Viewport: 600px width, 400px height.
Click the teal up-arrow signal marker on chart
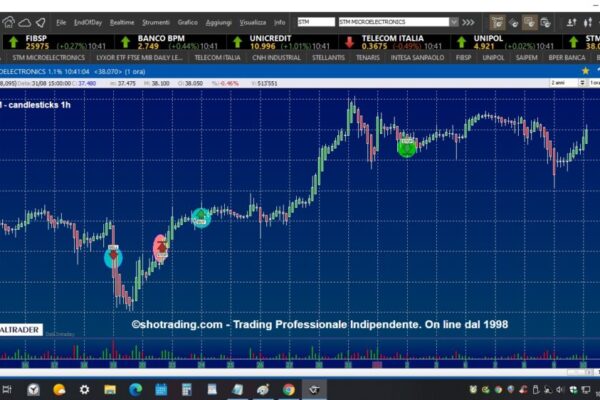pyautogui.click(x=201, y=217)
